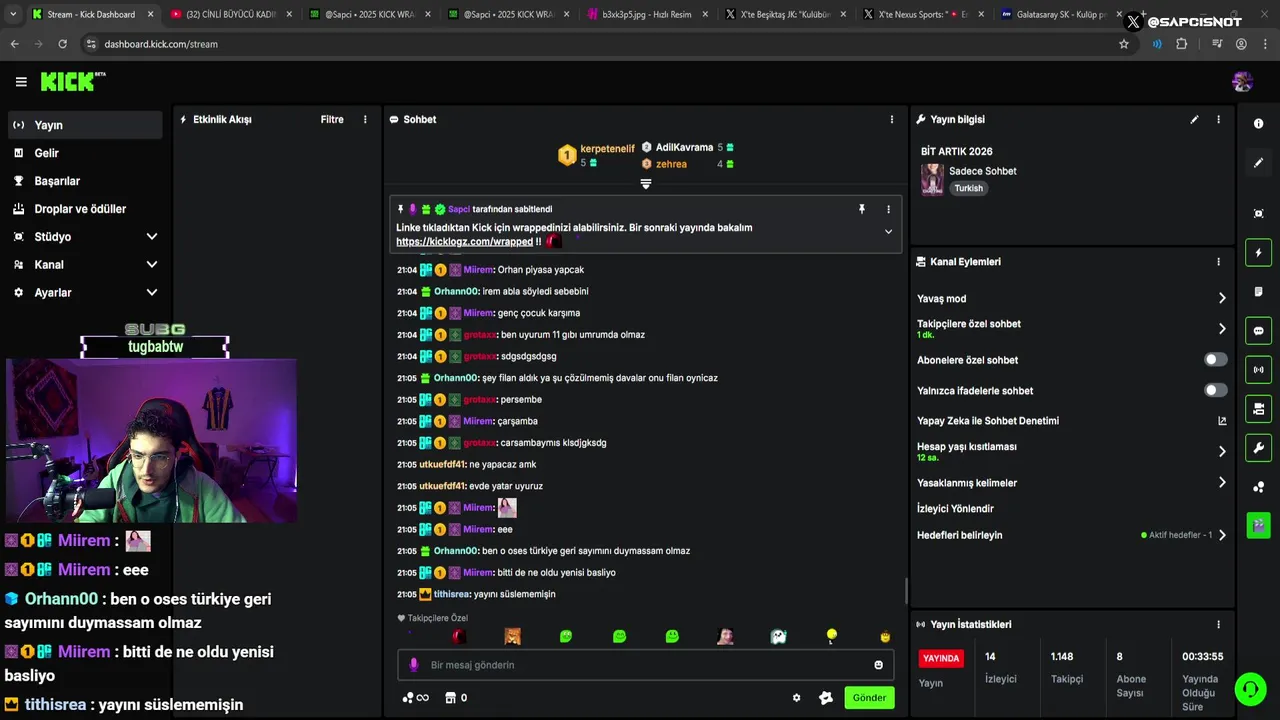Open Sohbet panel three-dot menu
Screen dimensions: 1280x720
click(892, 119)
